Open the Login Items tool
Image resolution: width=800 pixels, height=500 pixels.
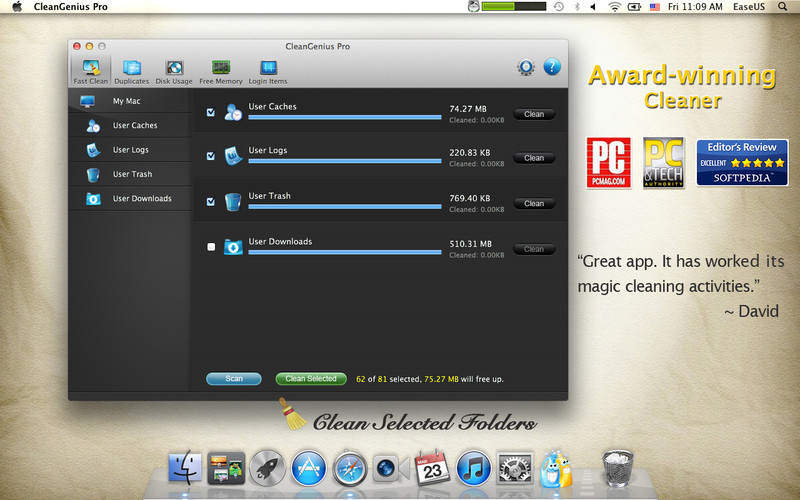coord(268,72)
